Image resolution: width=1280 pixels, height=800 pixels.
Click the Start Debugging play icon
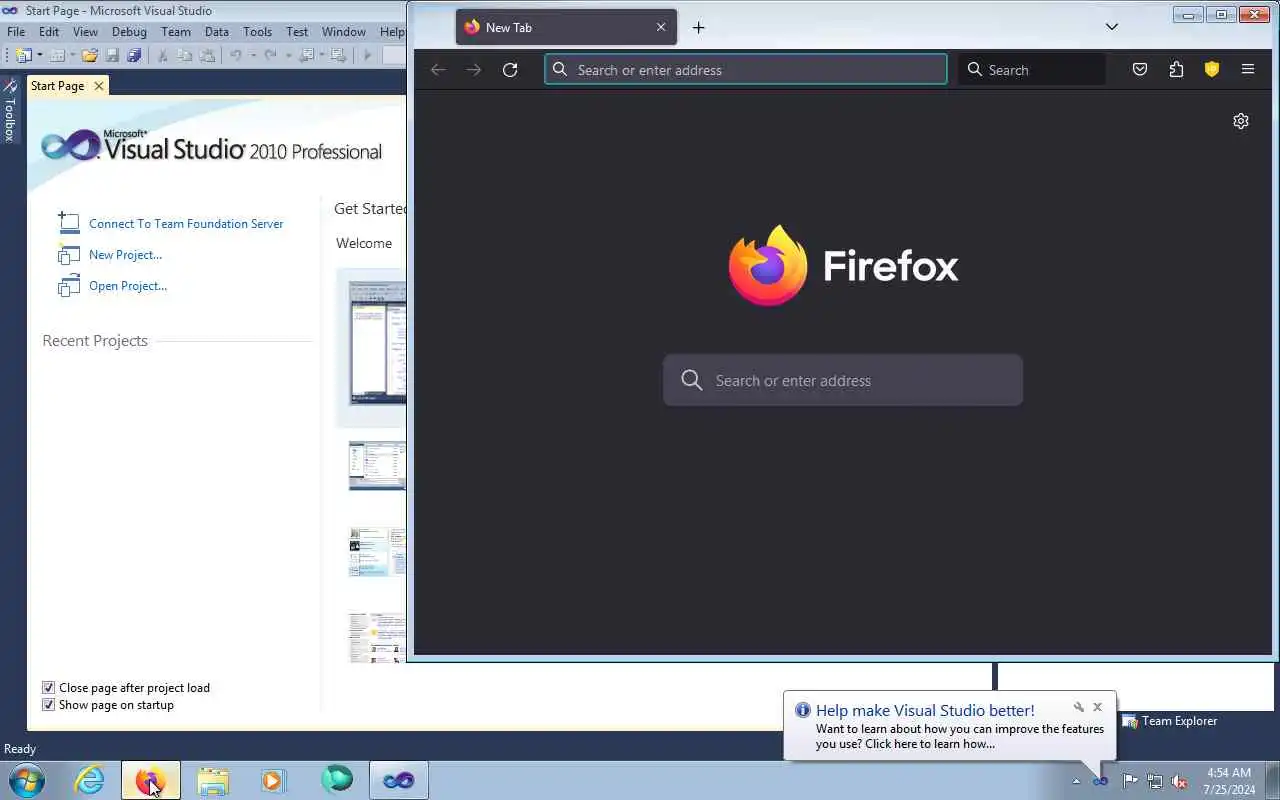(x=368, y=55)
